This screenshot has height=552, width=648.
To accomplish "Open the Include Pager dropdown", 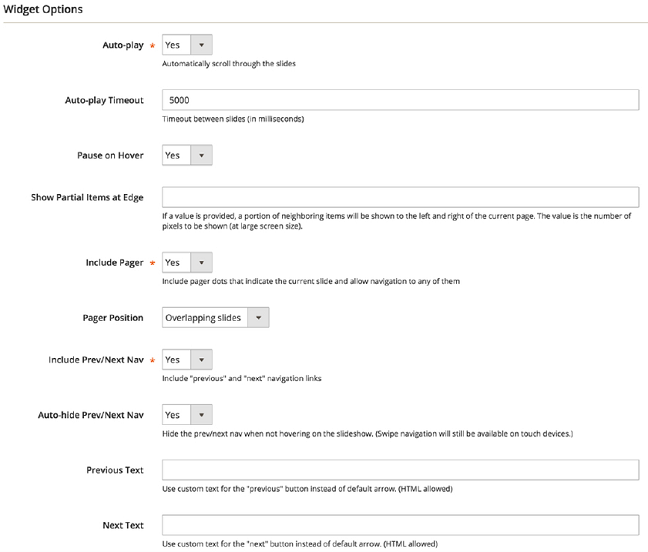I will point(187,262).
